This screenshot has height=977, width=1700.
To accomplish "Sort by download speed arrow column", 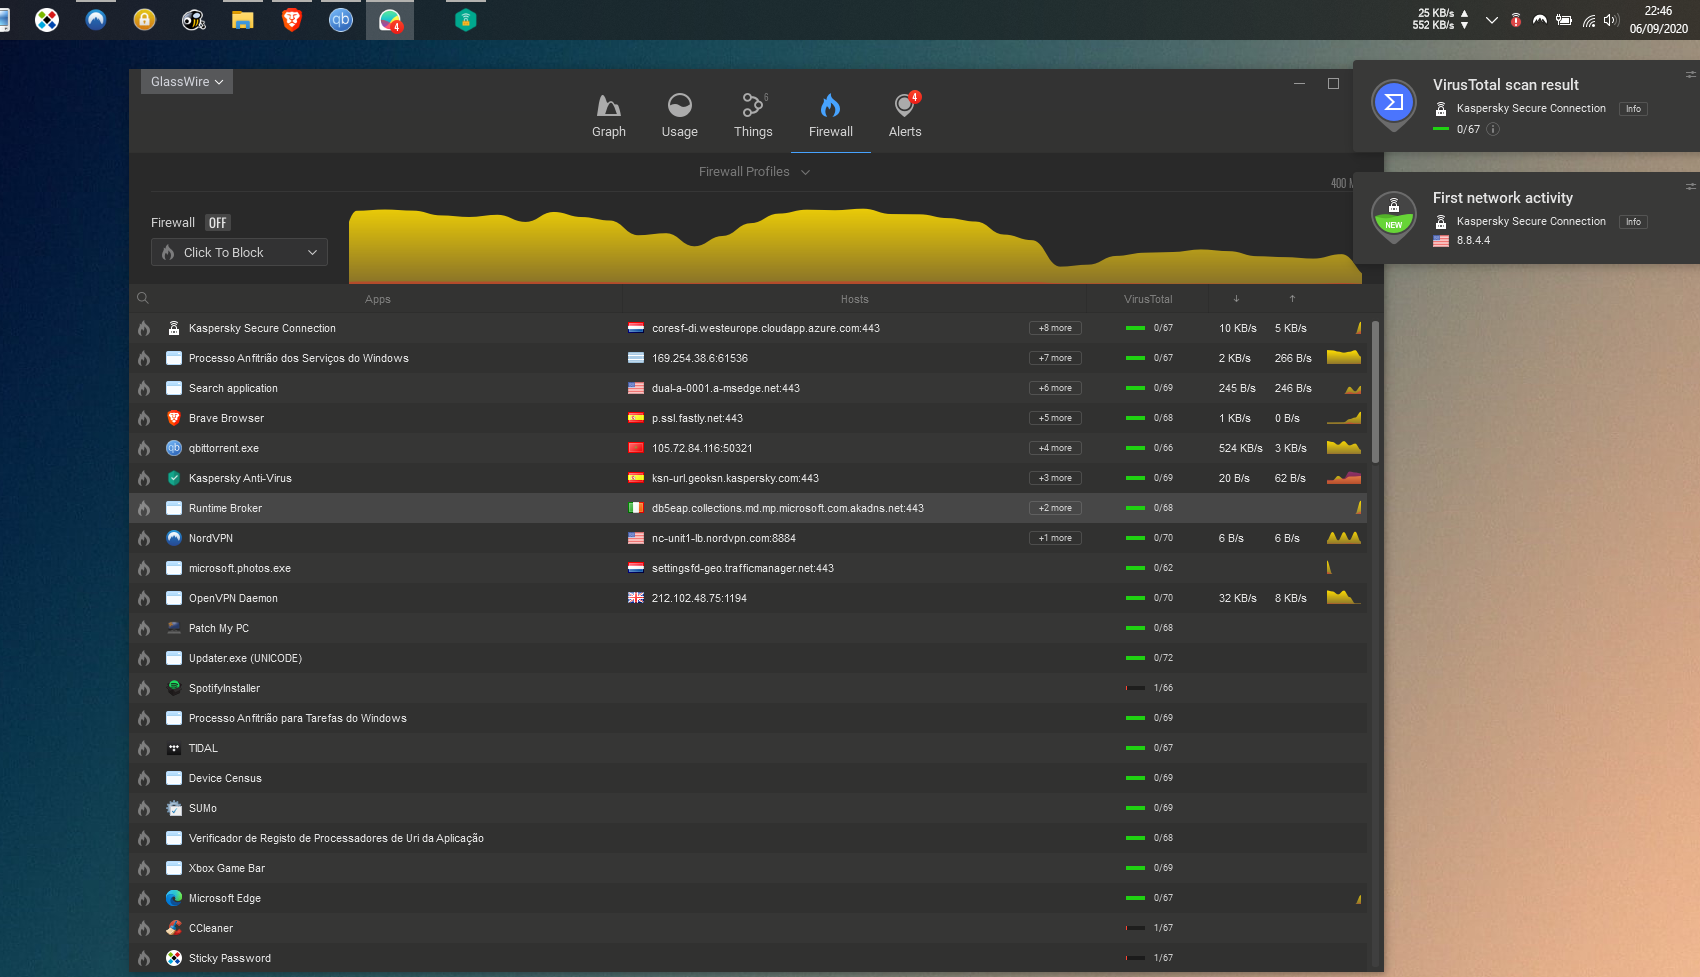I will coord(1236,299).
